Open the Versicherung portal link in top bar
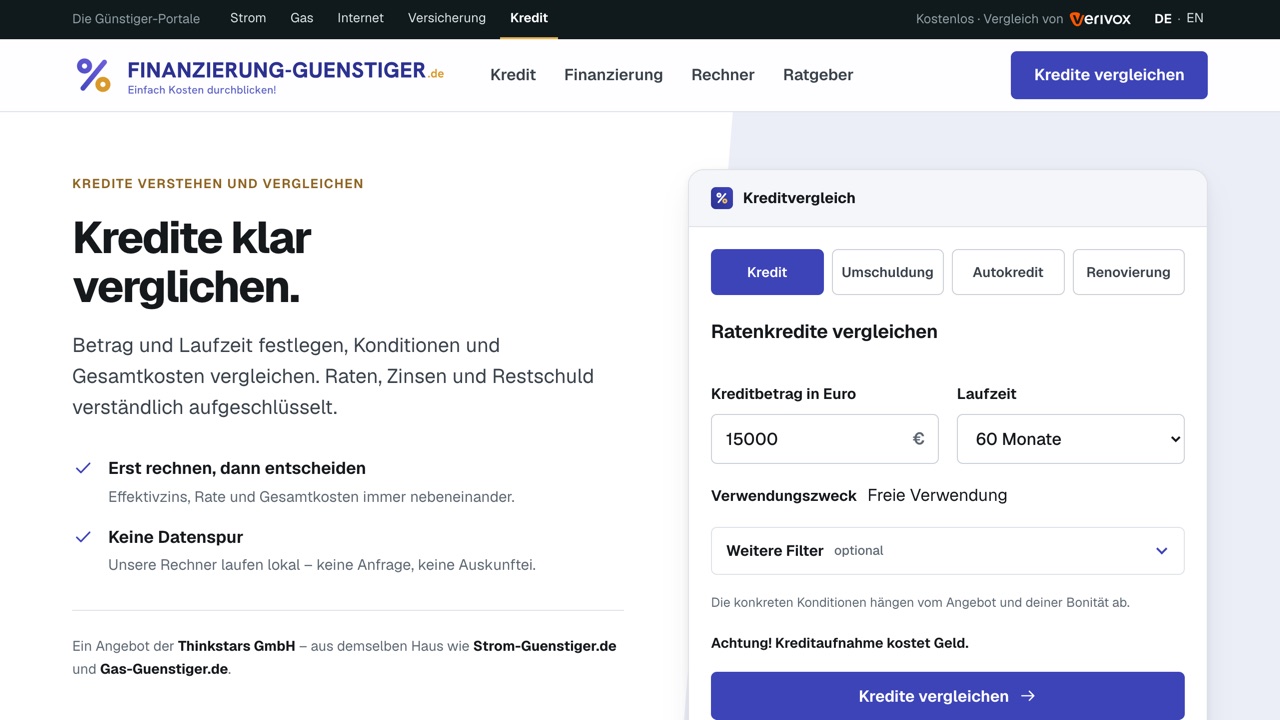The image size is (1280, 720). tap(447, 18)
